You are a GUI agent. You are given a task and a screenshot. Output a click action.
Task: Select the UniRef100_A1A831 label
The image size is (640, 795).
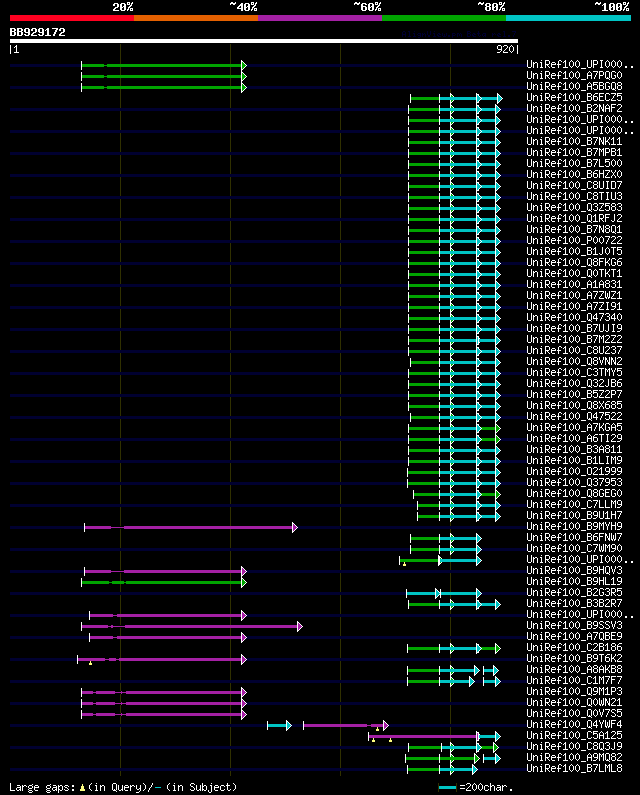pyautogui.click(x=574, y=284)
